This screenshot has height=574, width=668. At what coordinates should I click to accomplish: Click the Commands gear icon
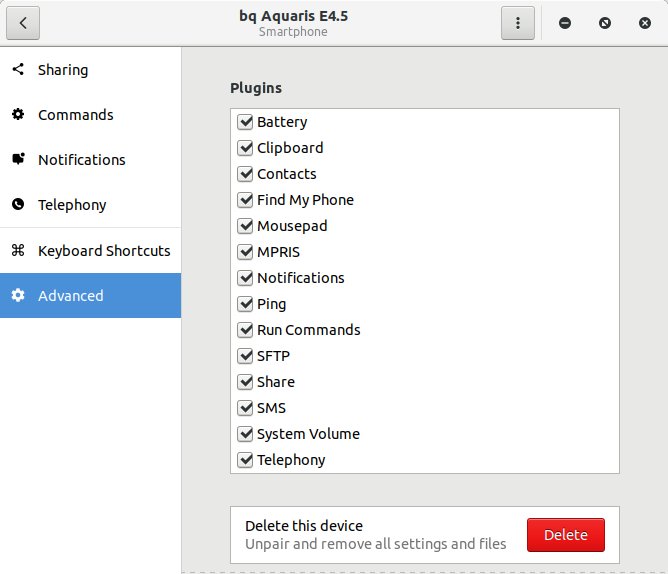tap(18, 115)
